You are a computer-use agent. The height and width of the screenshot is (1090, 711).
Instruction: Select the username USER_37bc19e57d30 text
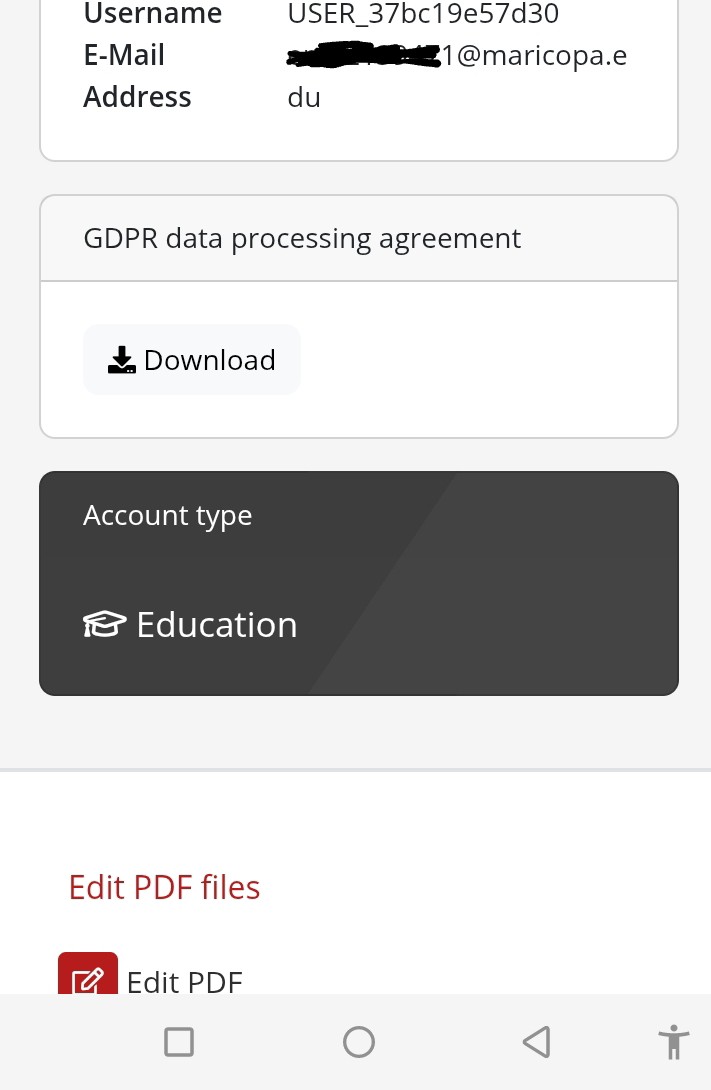(x=423, y=14)
